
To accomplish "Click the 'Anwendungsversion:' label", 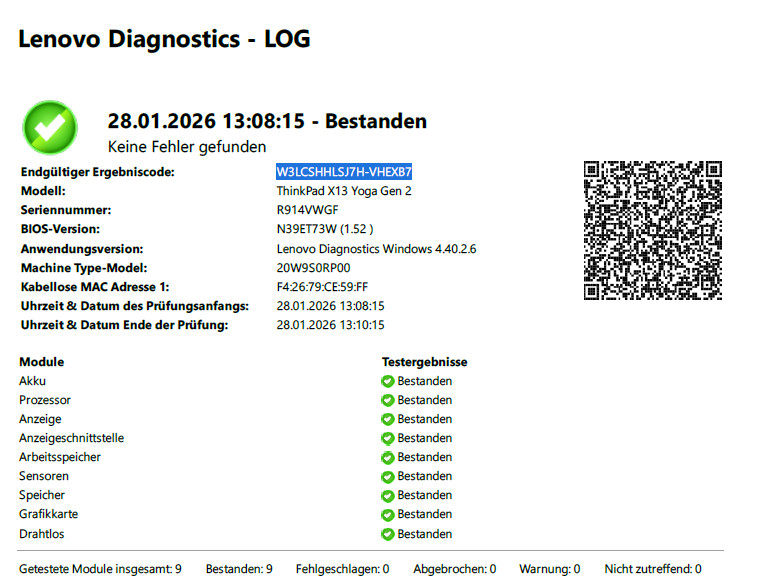I will point(82,249).
